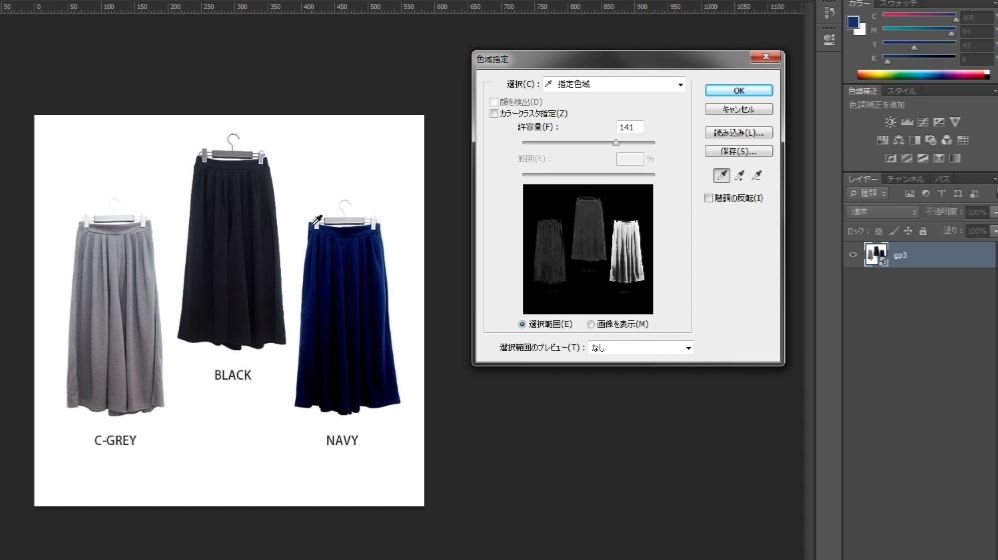The width and height of the screenshot is (998, 560).
Task: Pick a color from the spectrum ramp
Action: pyautogui.click(x=923, y=74)
